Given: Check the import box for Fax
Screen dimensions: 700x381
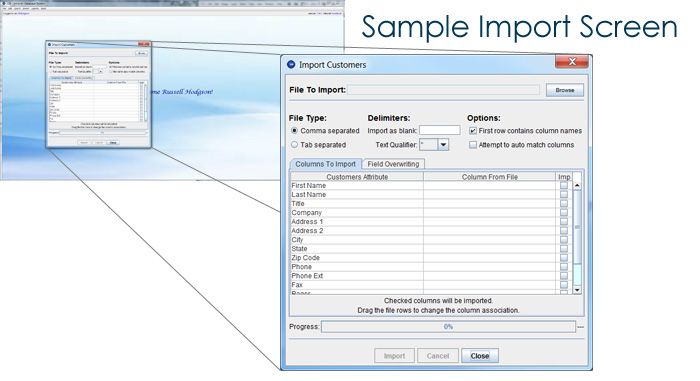Looking at the screenshot, I should (x=564, y=285).
